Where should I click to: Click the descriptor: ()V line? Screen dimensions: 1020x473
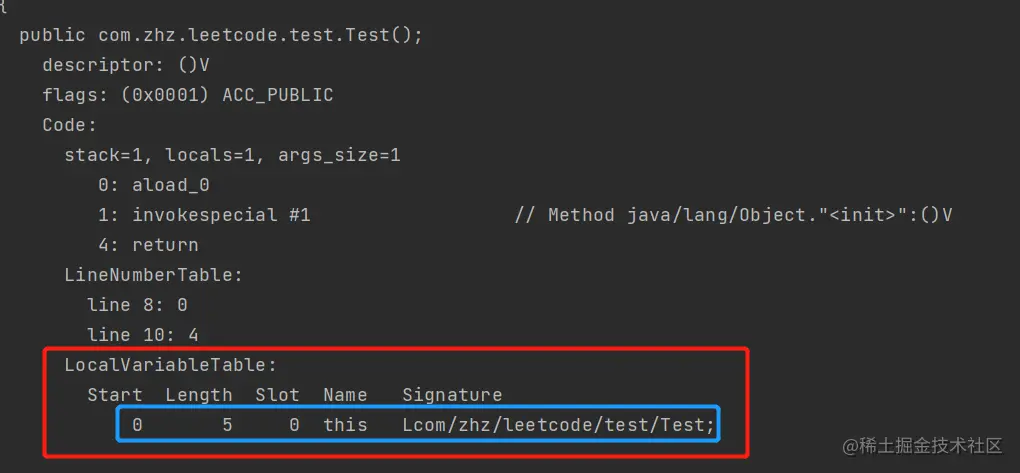(126, 65)
